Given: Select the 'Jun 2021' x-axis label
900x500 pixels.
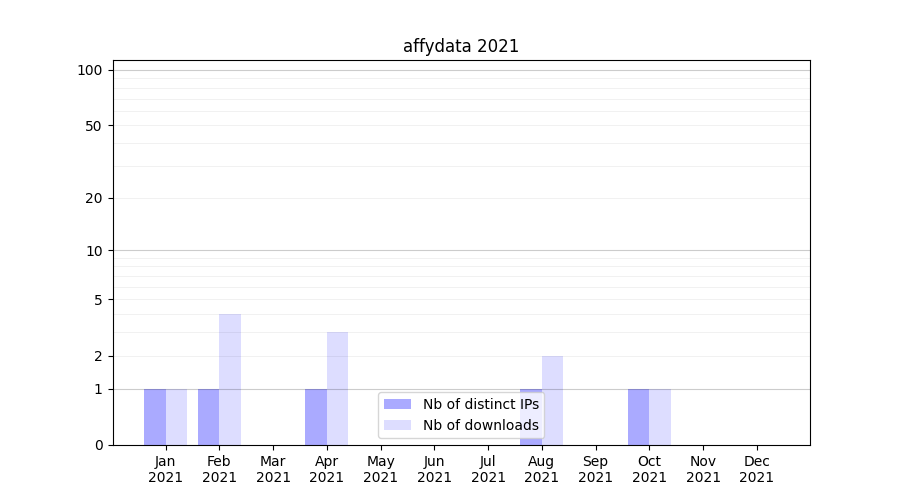Looking at the screenshot, I should click(x=434, y=469).
